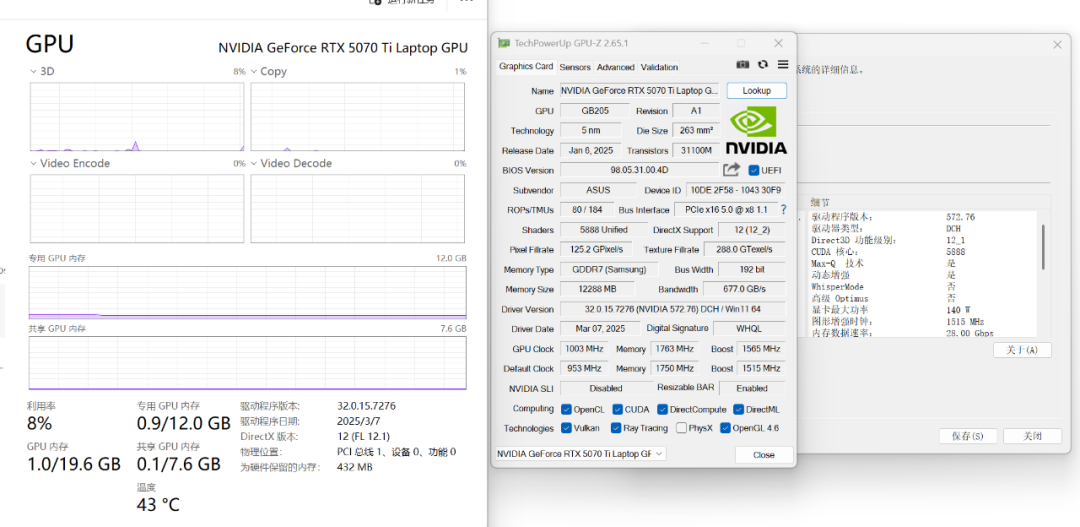Click the BIOS export share icon

point(731,169)
